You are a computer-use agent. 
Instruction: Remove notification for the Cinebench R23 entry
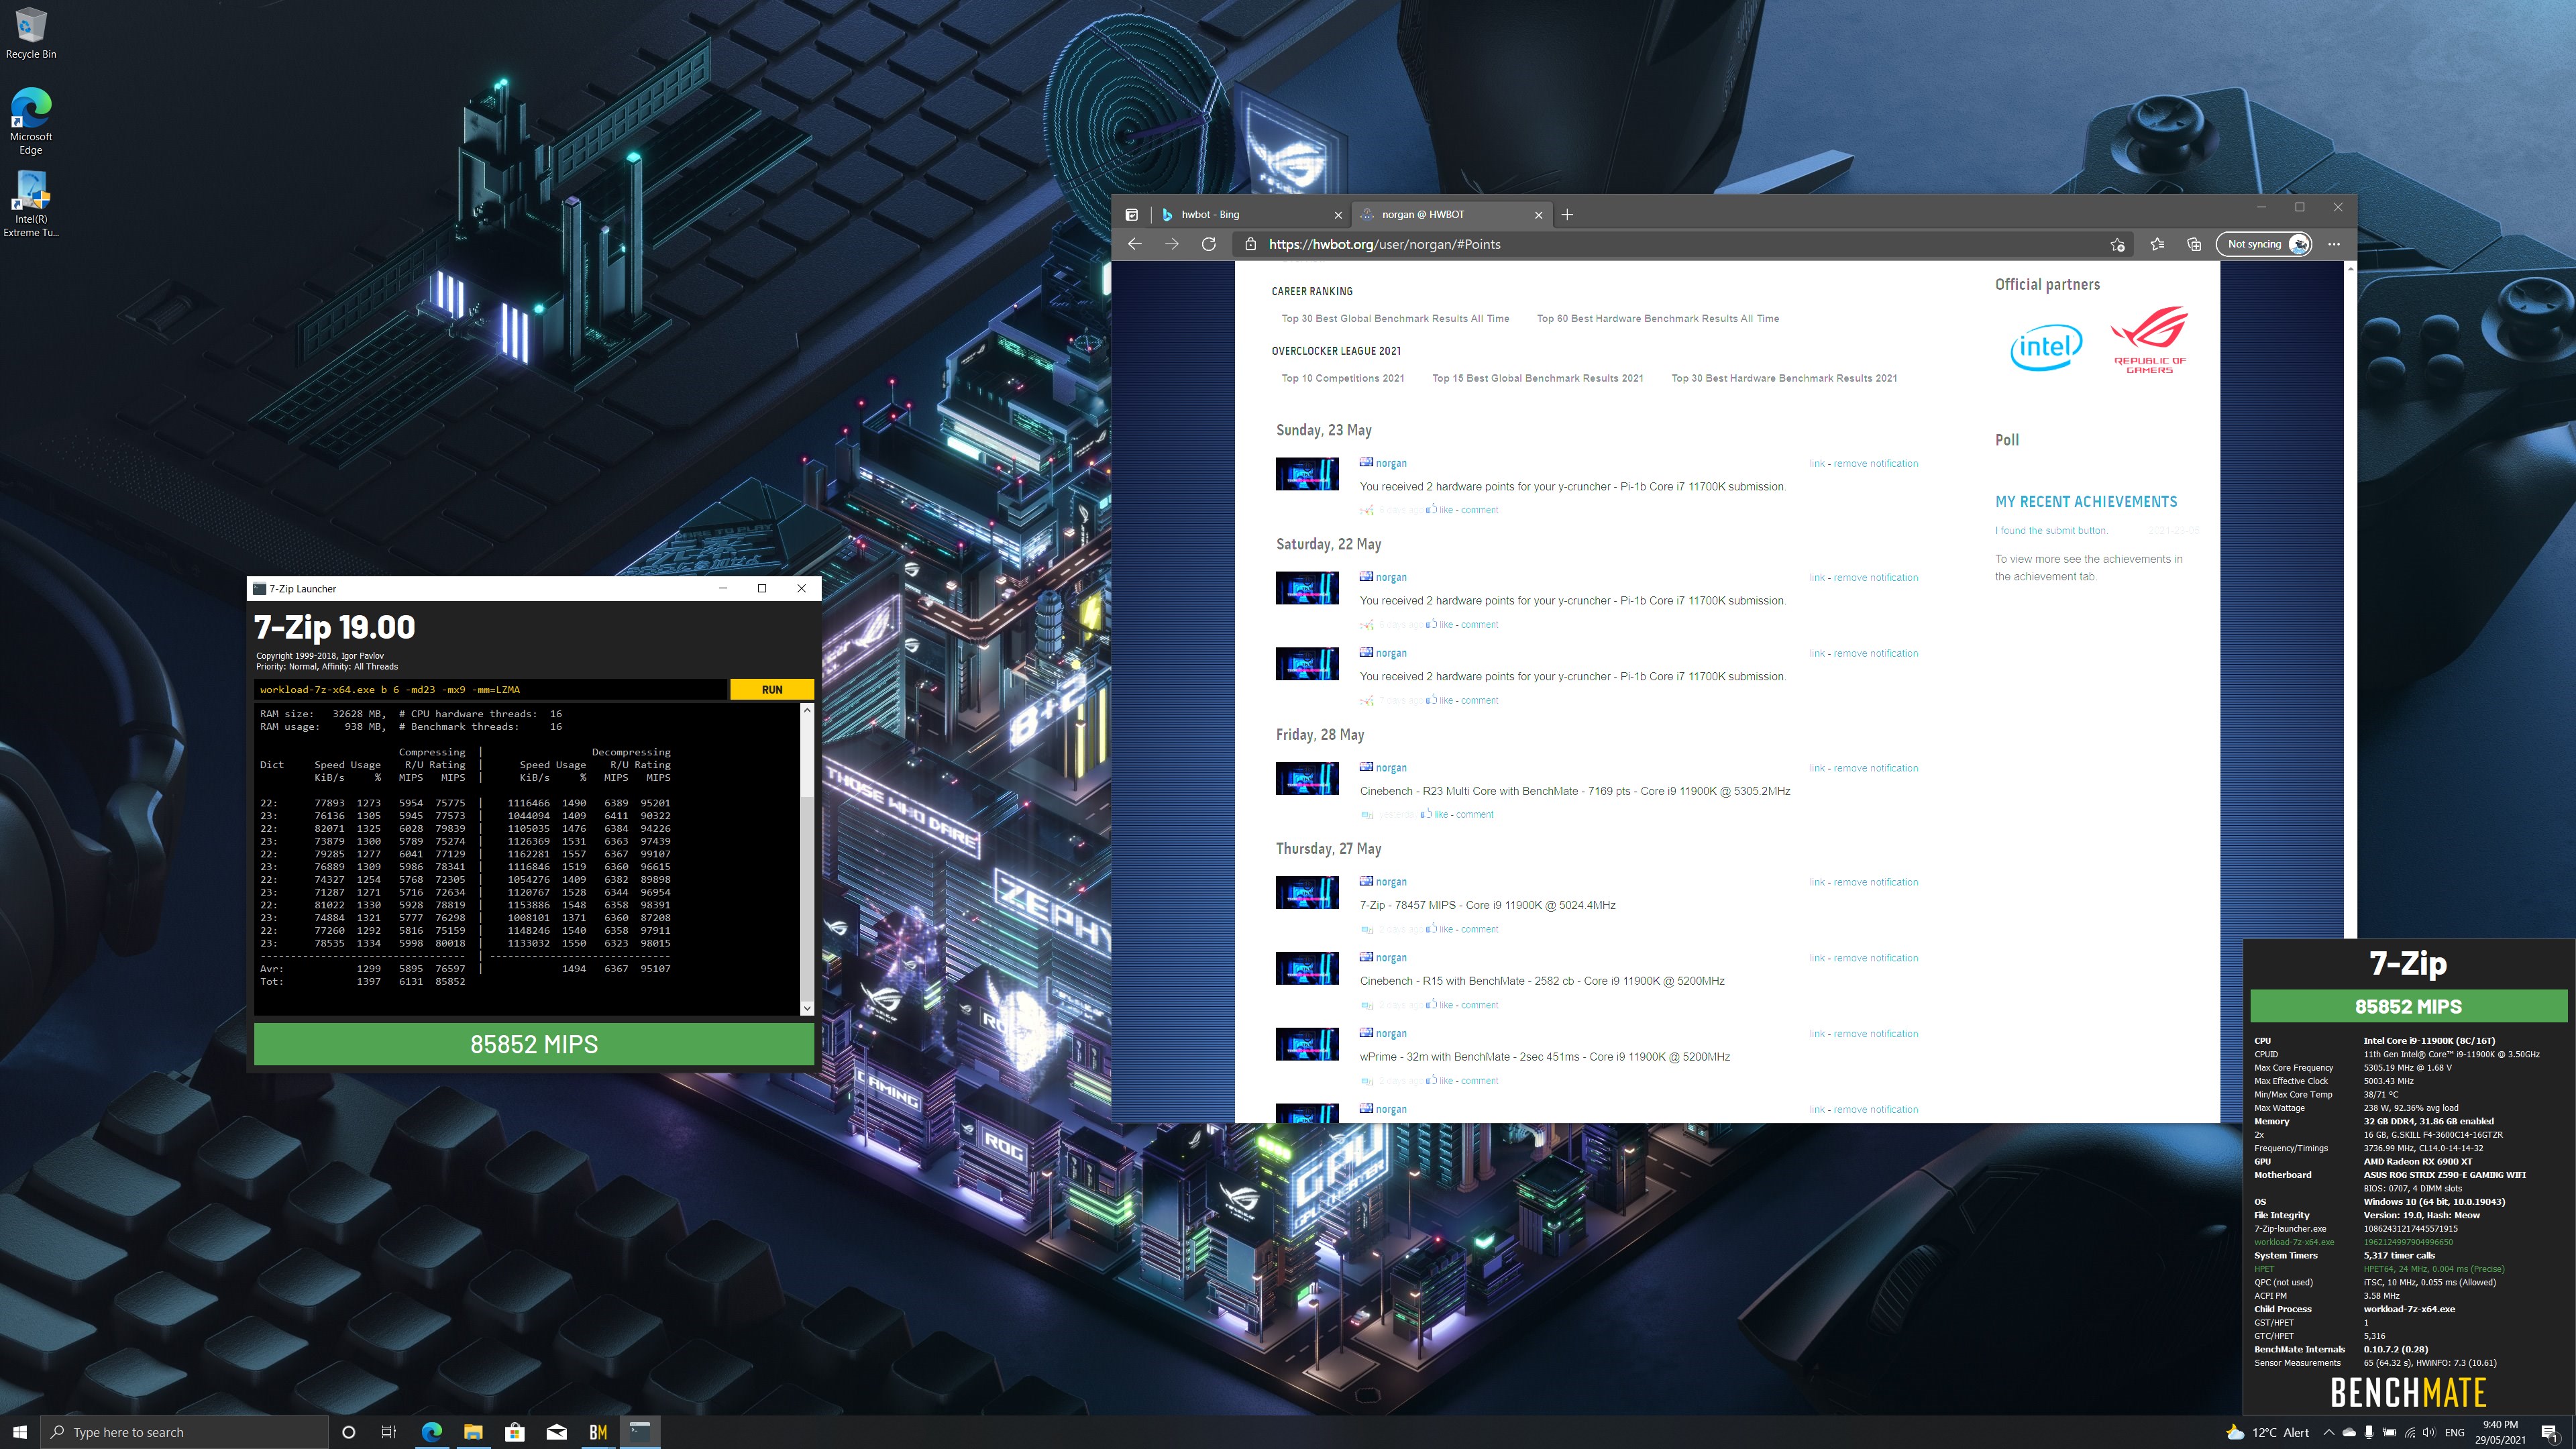1875,768
